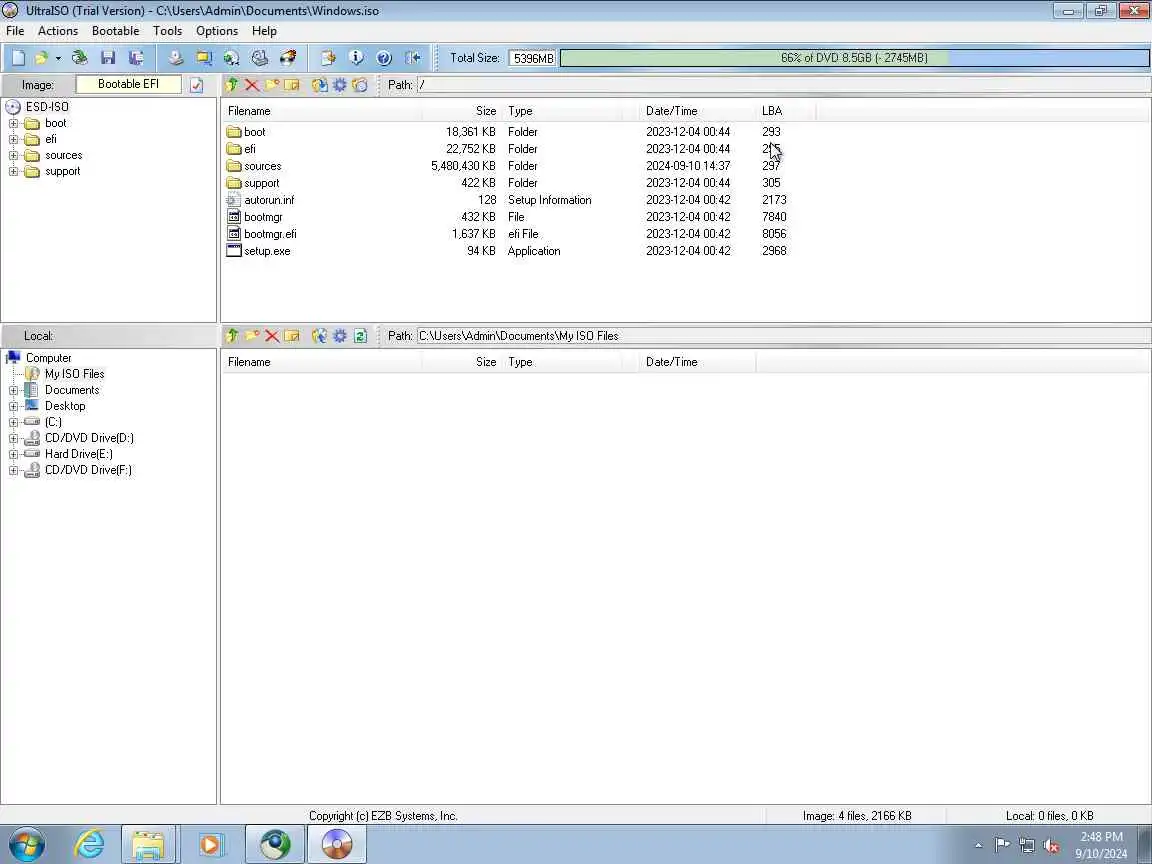Click the Image pane Path field
Viewport: 1152px width, 864px height.
pyautogui.click(x=783, y=85)
